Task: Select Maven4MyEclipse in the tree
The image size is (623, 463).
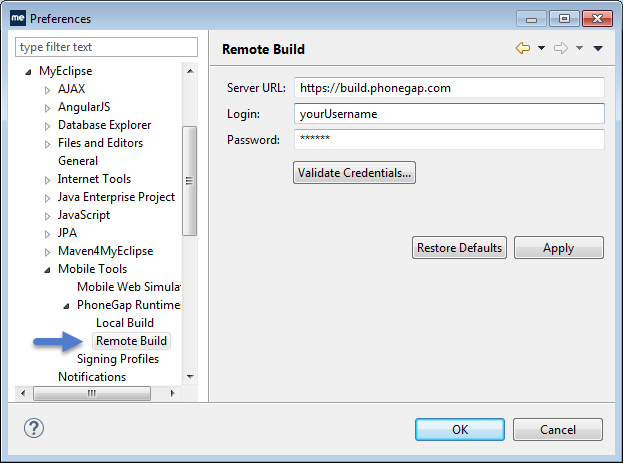Action: pos(105,251)
